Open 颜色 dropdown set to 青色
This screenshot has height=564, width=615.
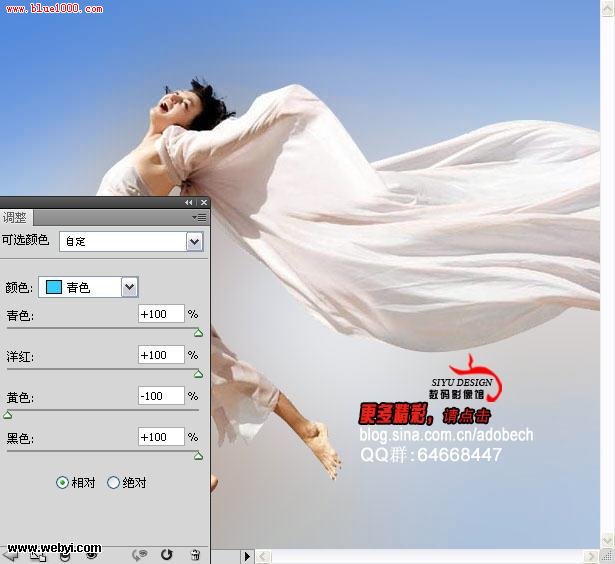coord(88,287)
